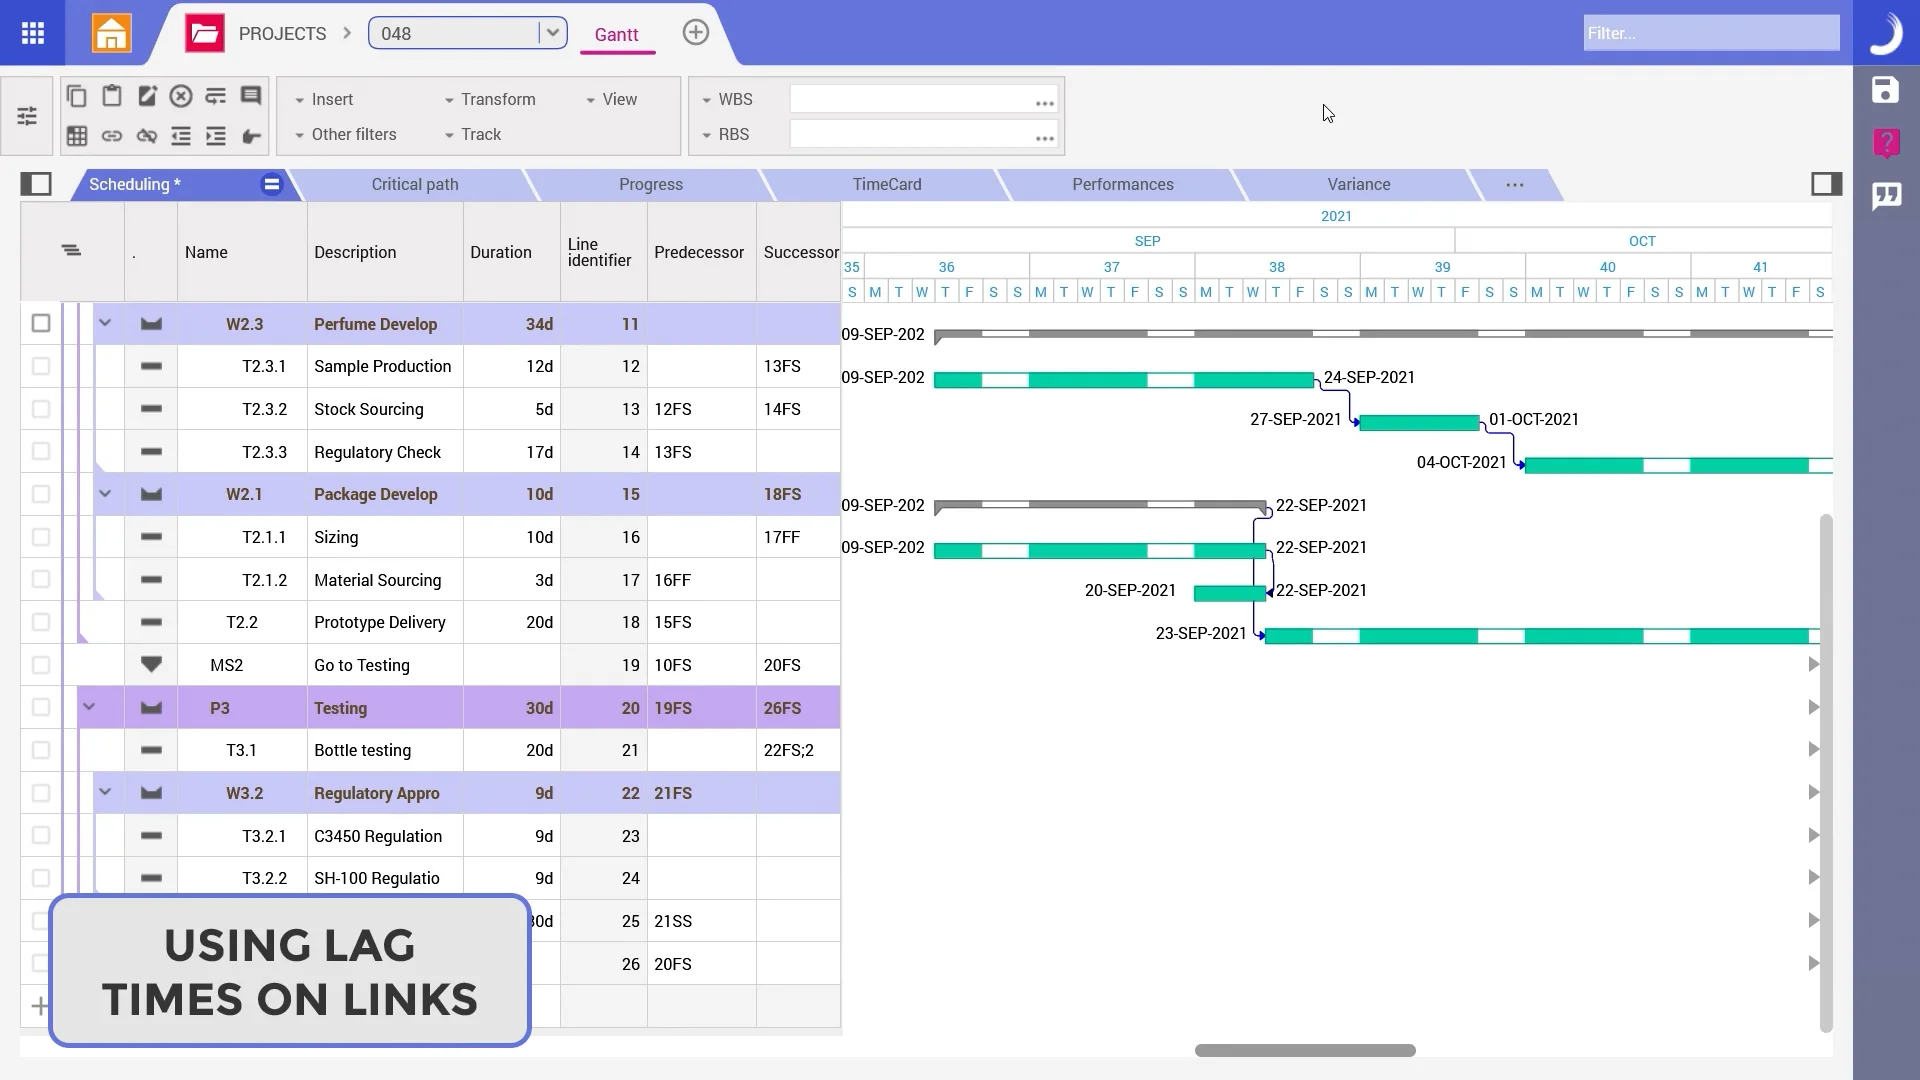Open the project selector dropdown showing 048

tap(553, 32)
